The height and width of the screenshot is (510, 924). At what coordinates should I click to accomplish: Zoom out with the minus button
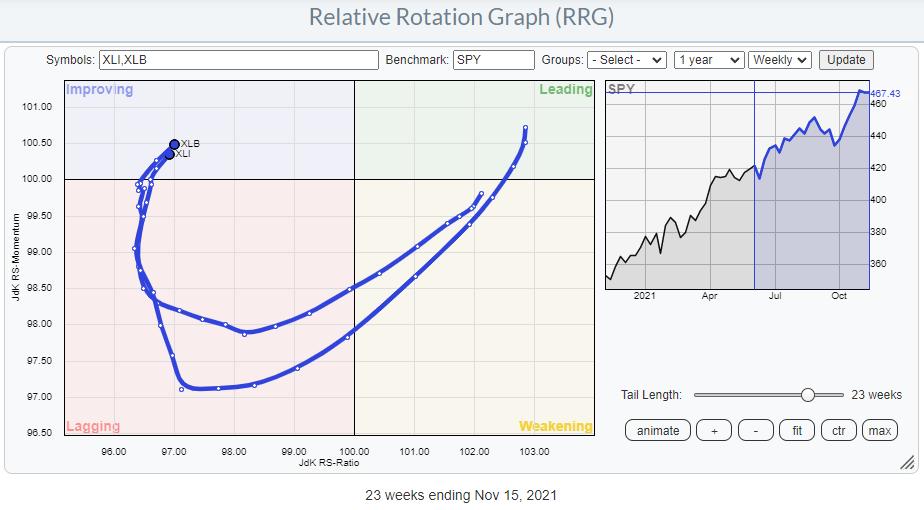point(755,431)
